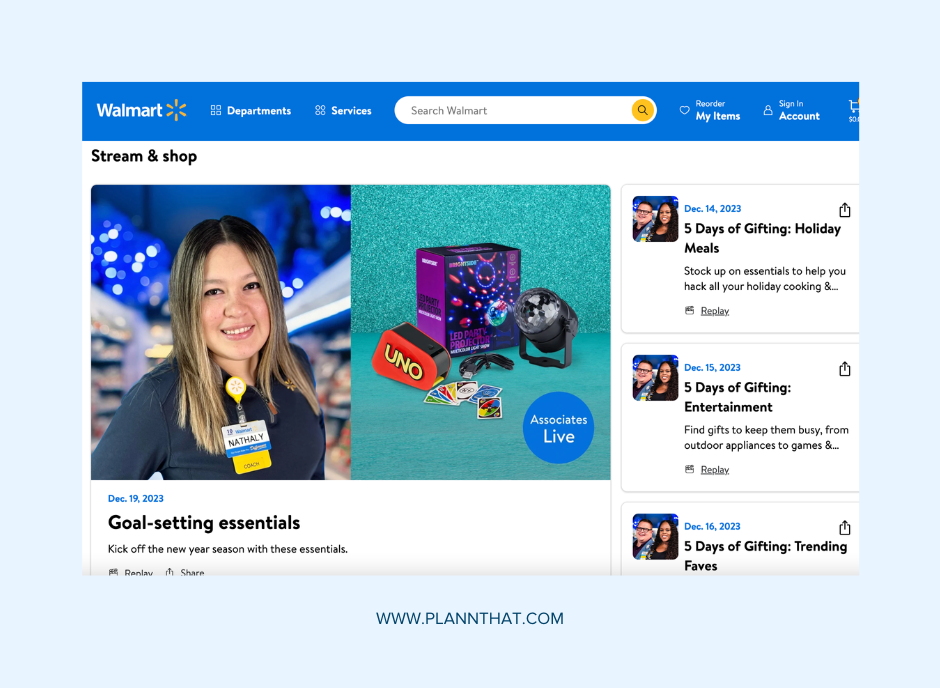Open "5 Days of Gifting: Holiday Meals" title
The height and width of the screenshot is (688, 940).
click(x=763, y=239)
